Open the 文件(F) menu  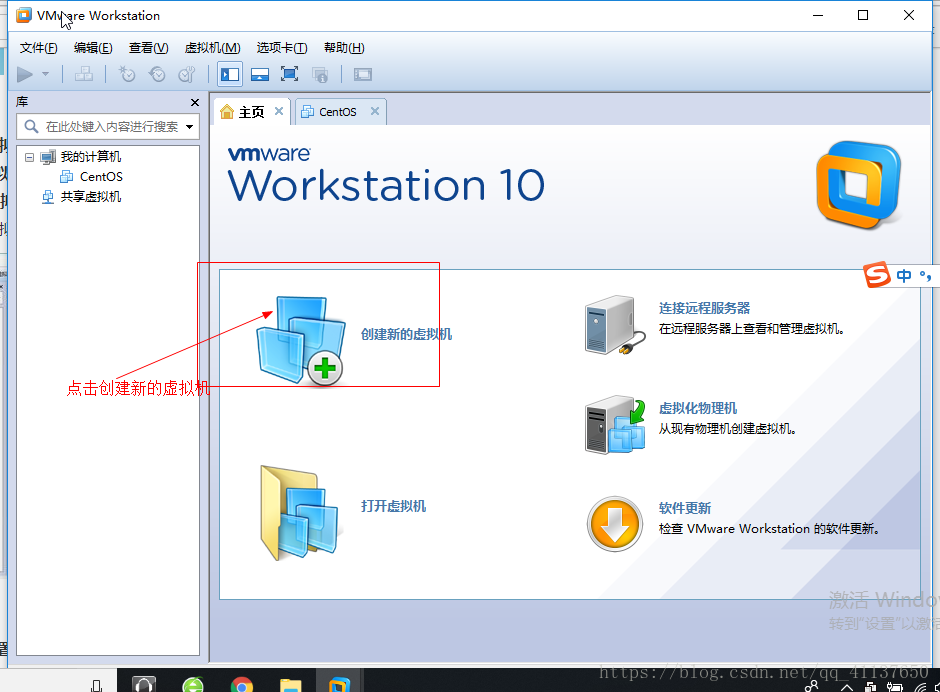[38, 48]
